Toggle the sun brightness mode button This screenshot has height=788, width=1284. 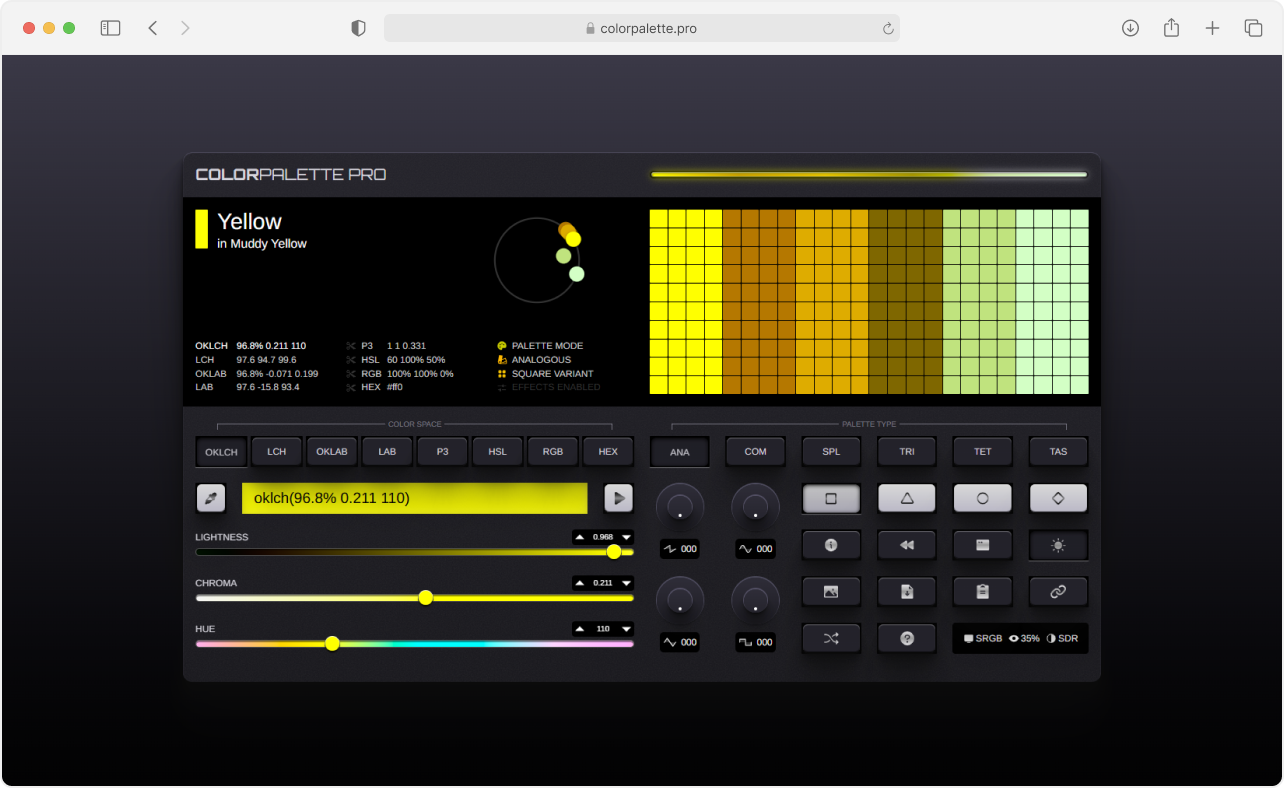pyautogui.click(x=1058, y=545)
